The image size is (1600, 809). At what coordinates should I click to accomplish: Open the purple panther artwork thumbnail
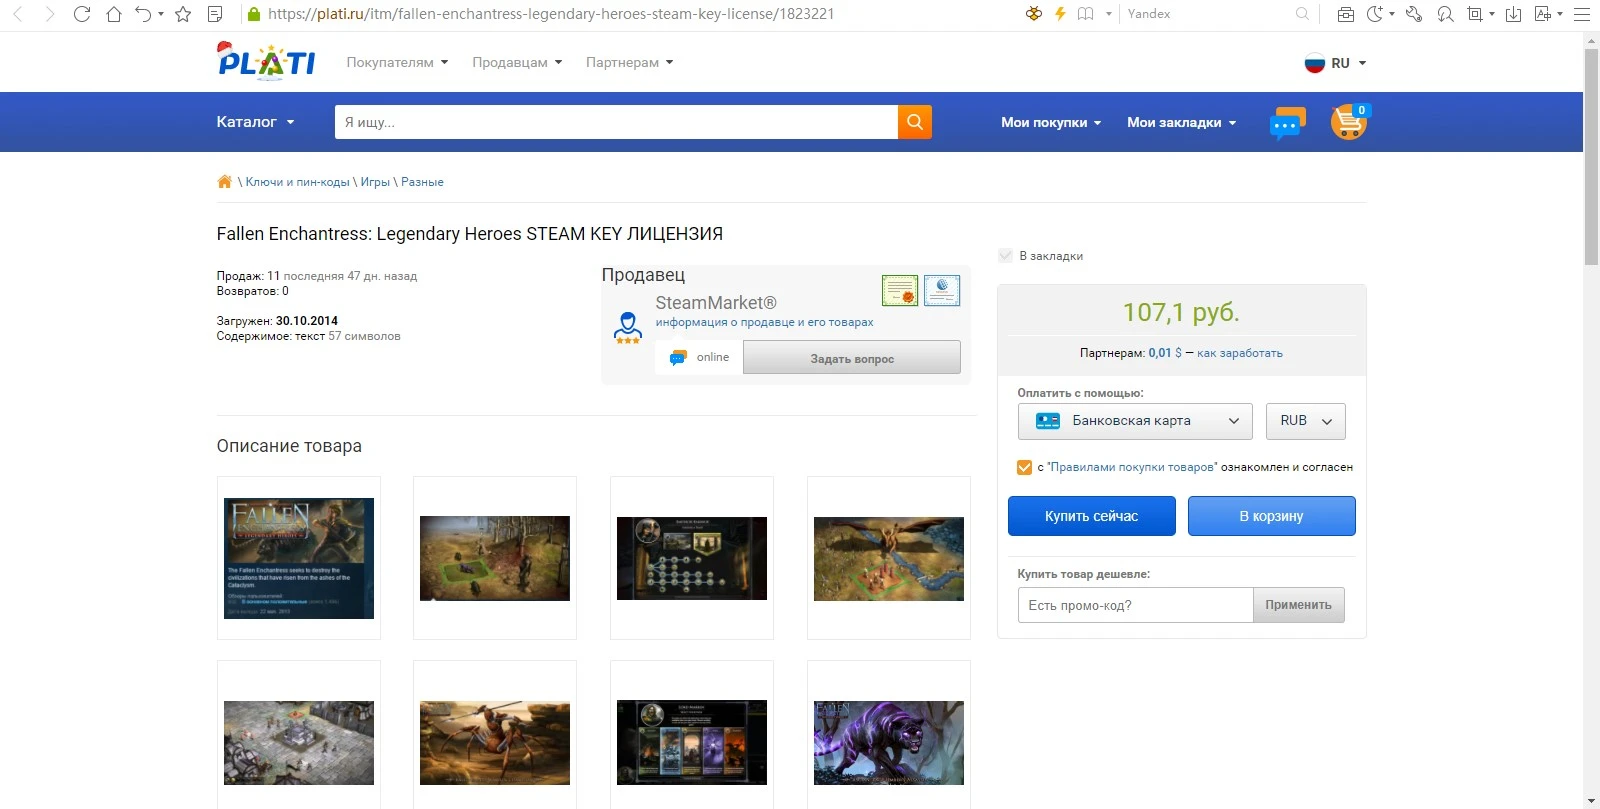click(x=889, y=742)
